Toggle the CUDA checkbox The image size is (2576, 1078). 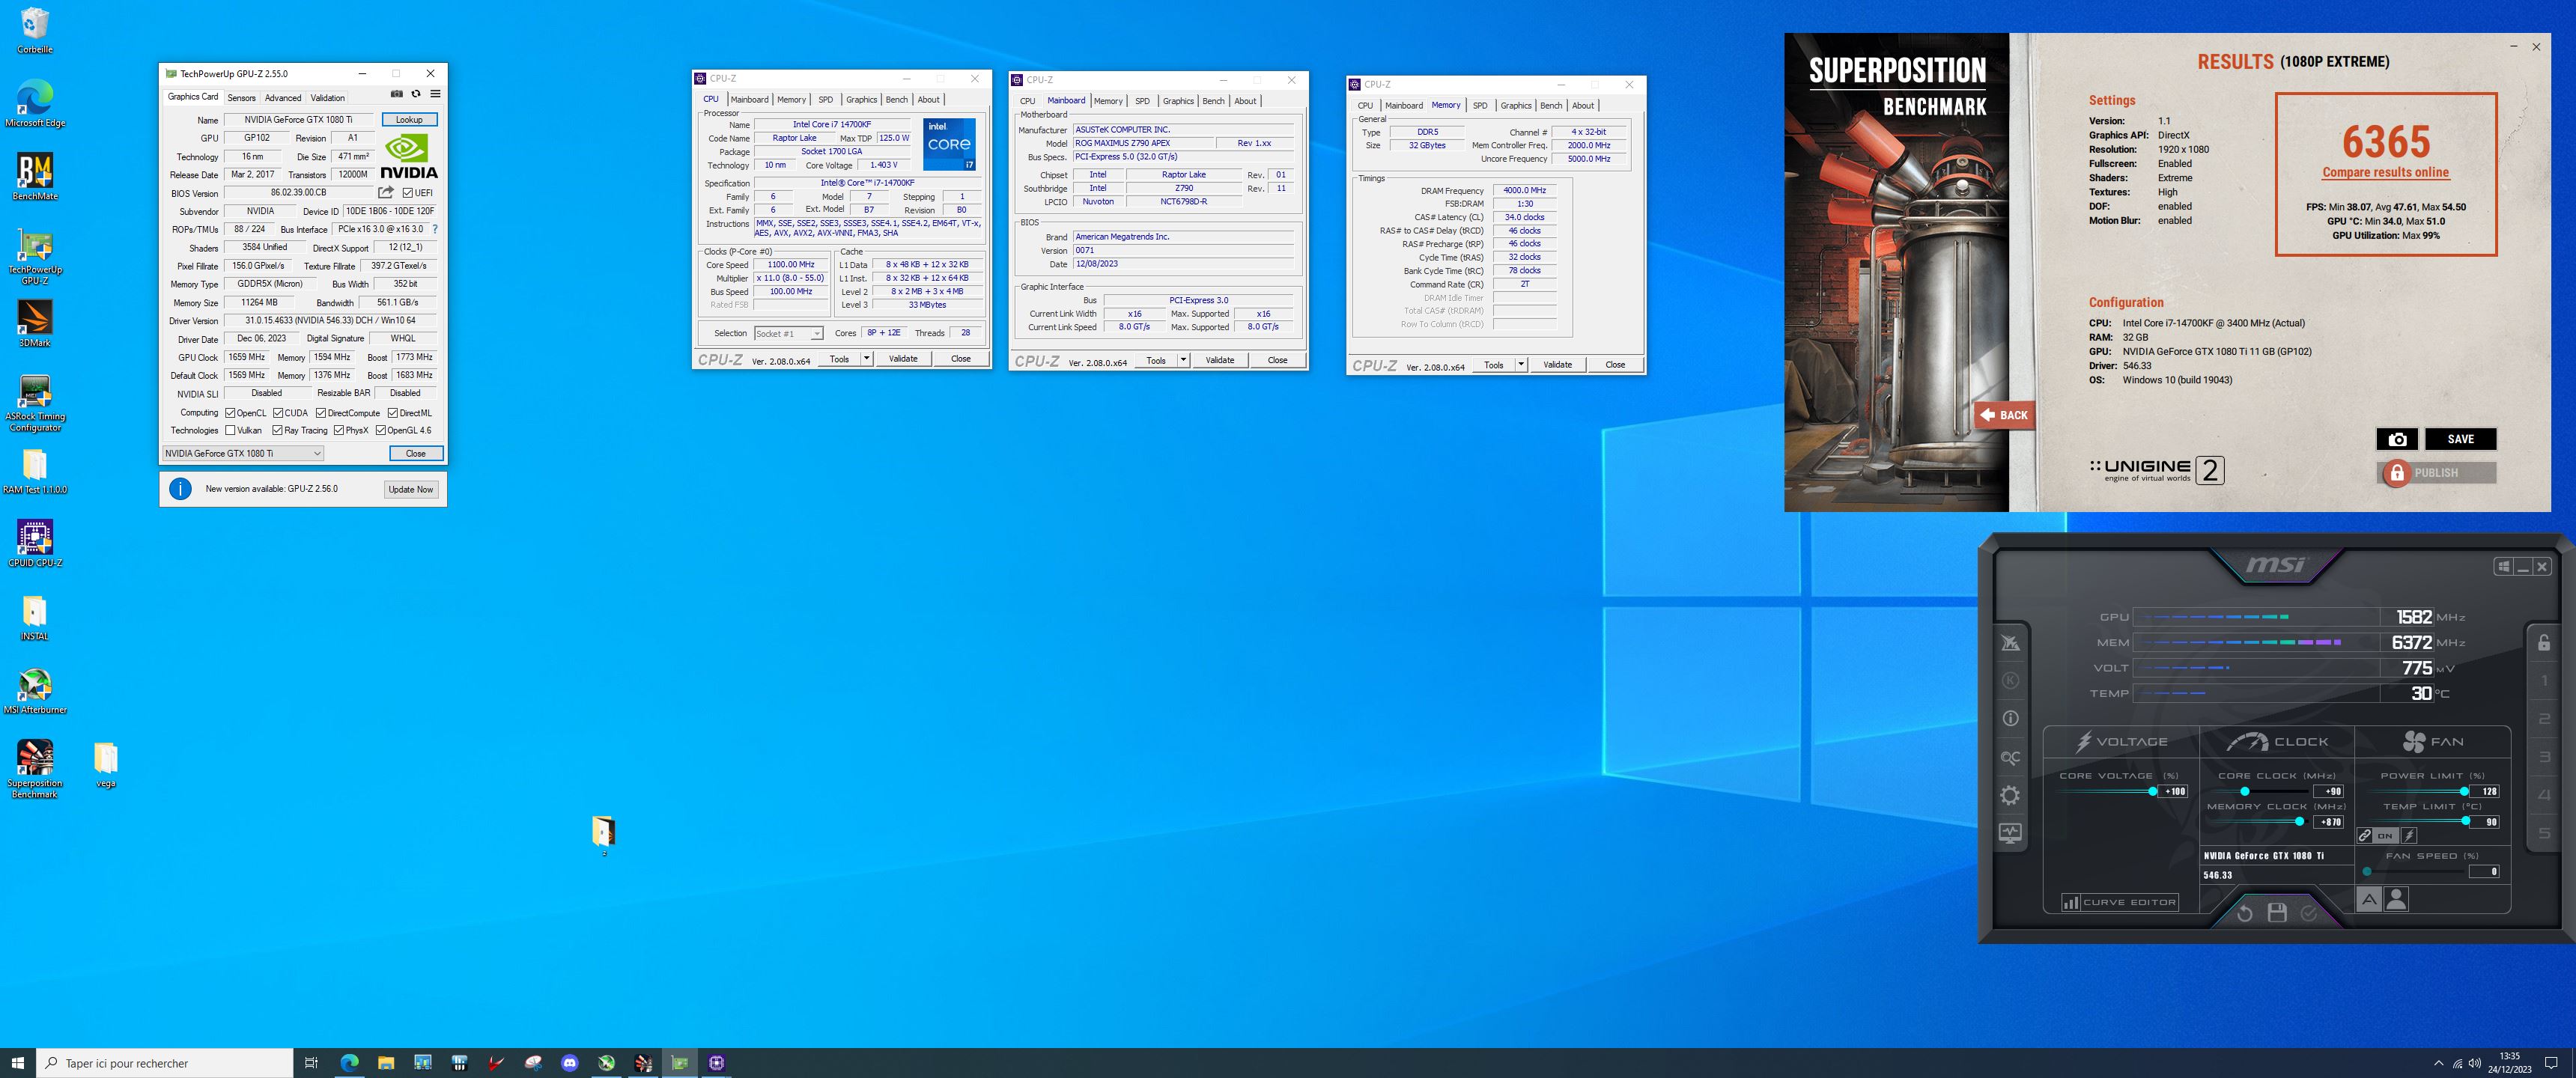point(279,413)
